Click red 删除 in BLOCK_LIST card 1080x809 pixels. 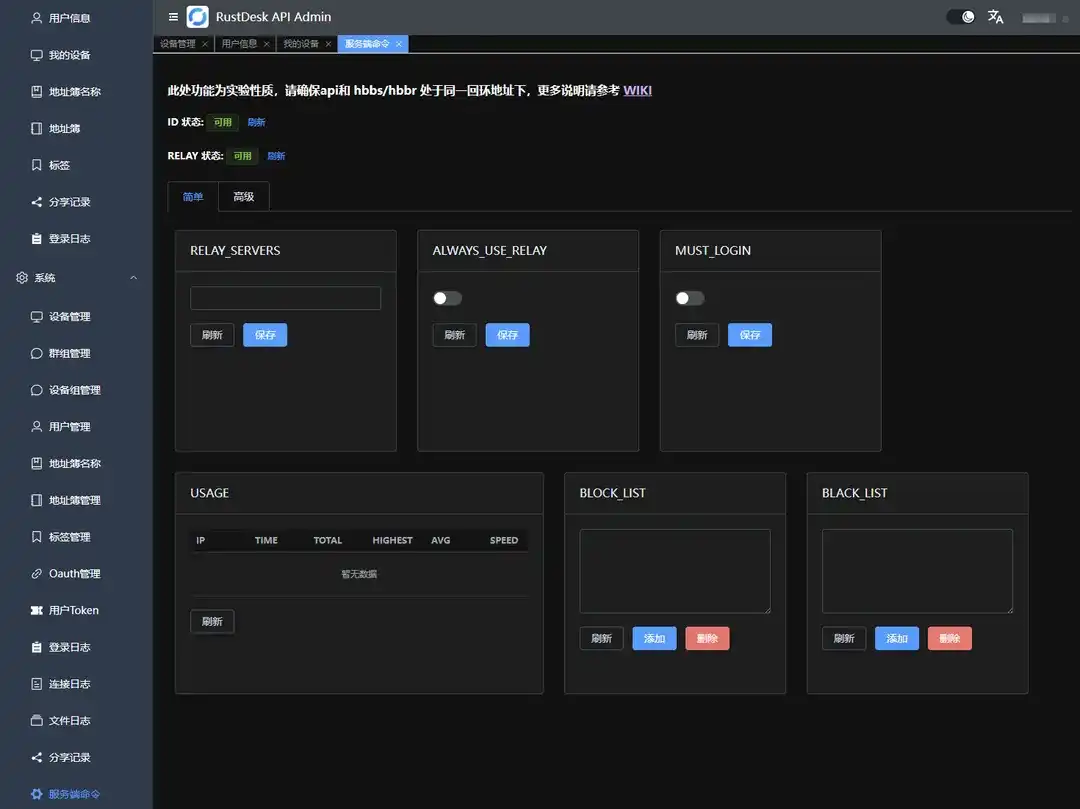click(x=707, y=639)
